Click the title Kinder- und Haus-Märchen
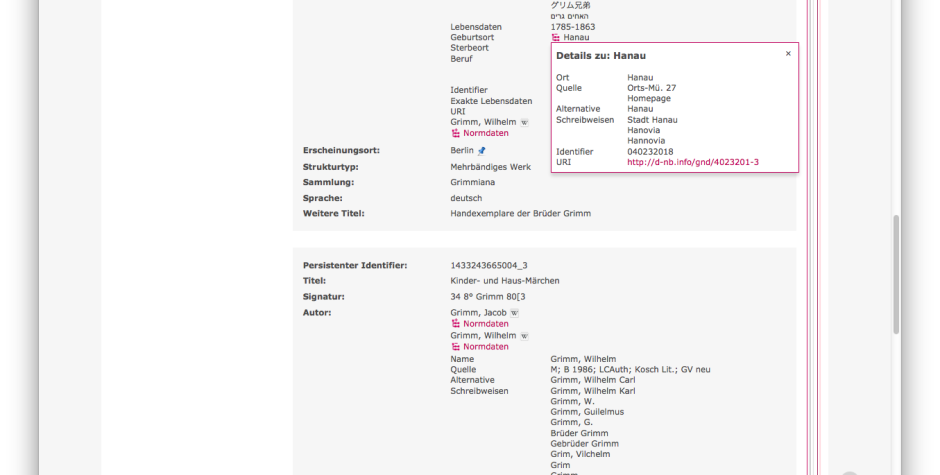The height and width of the screenshot is (475, 940). tap(505, 281)
